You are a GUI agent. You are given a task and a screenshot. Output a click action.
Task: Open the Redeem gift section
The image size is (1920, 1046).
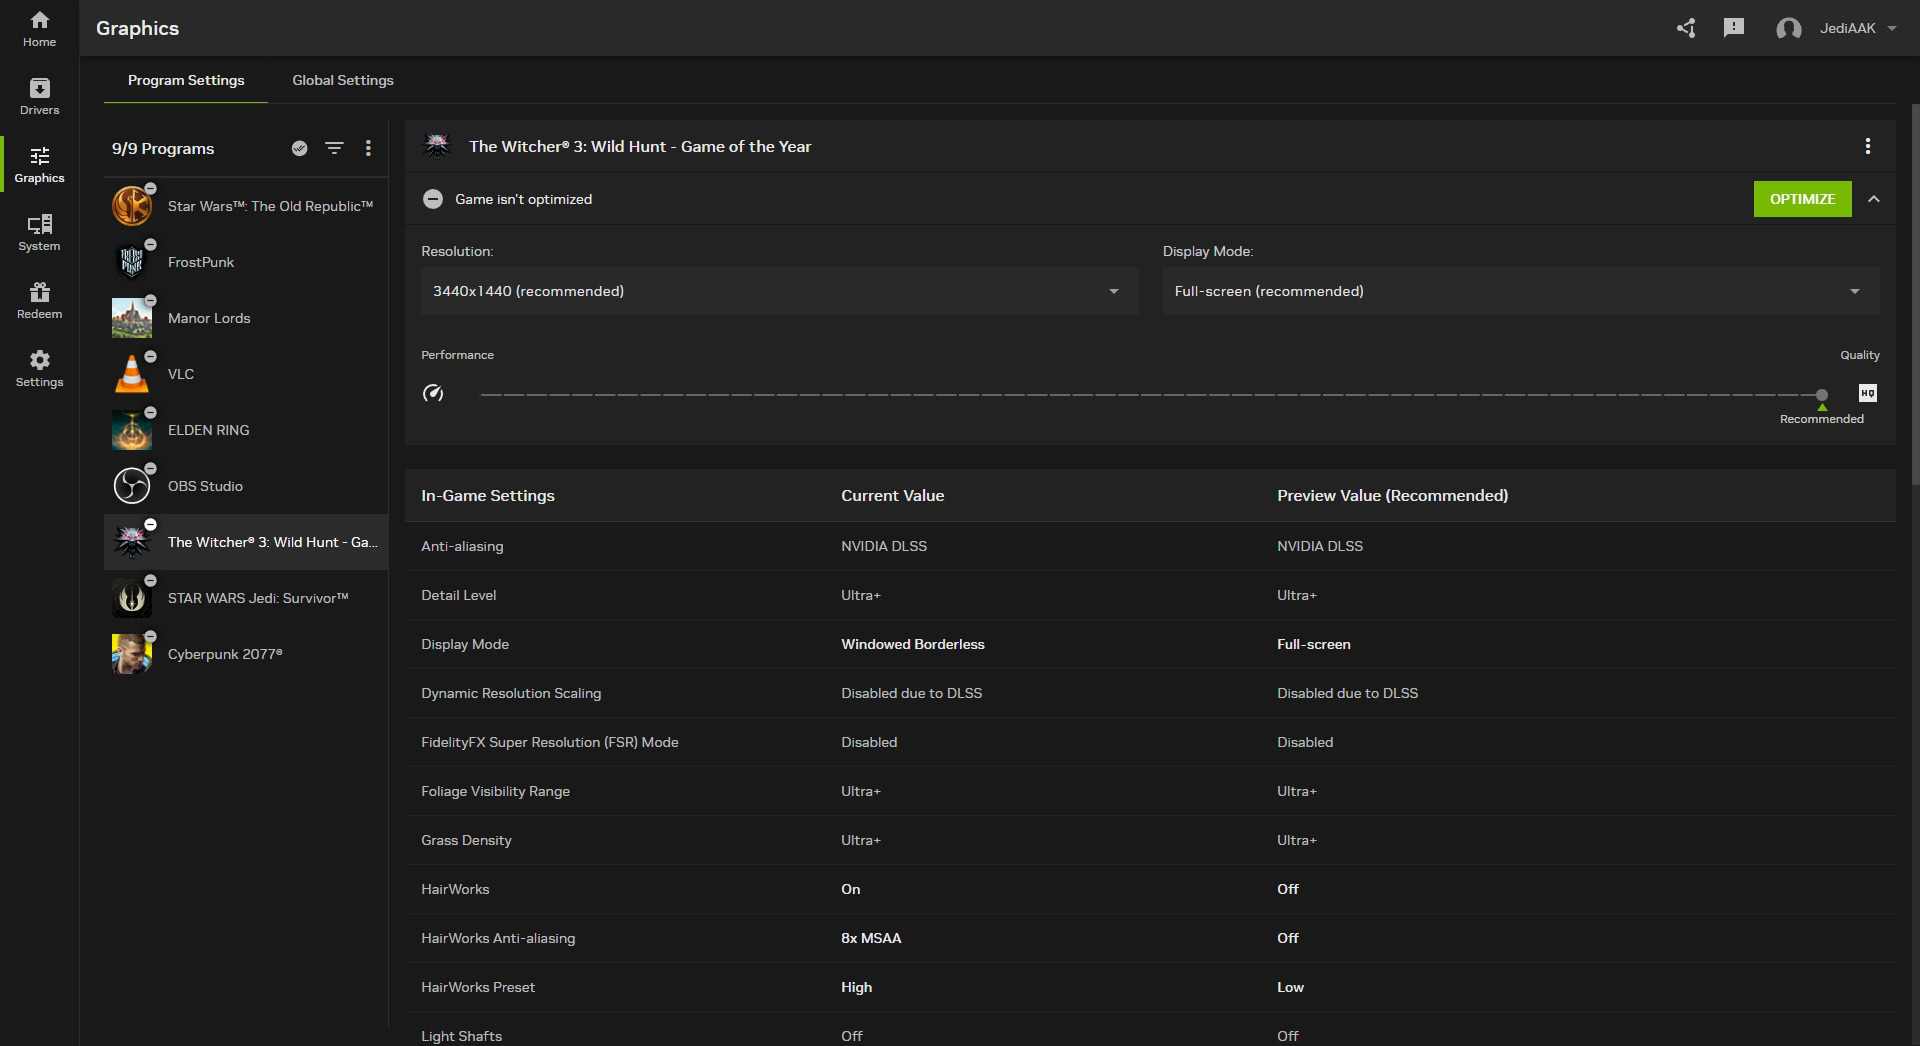(x=39, y=301)
